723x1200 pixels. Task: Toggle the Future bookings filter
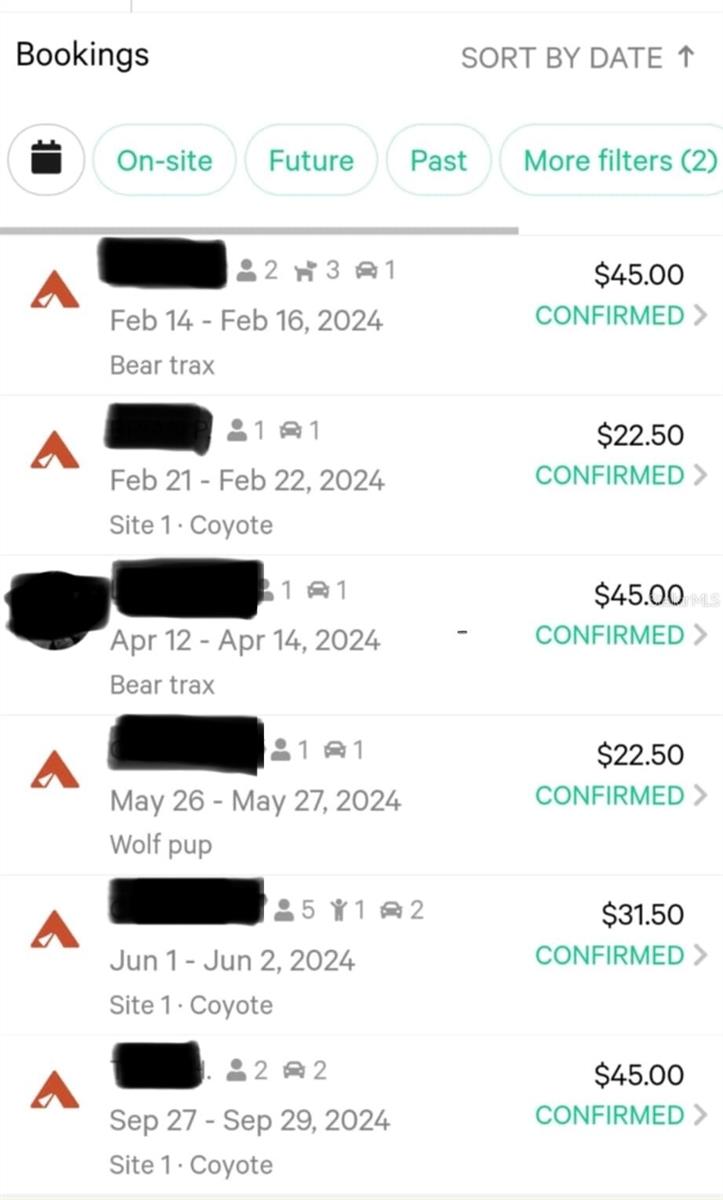click(x=311, y=160)
